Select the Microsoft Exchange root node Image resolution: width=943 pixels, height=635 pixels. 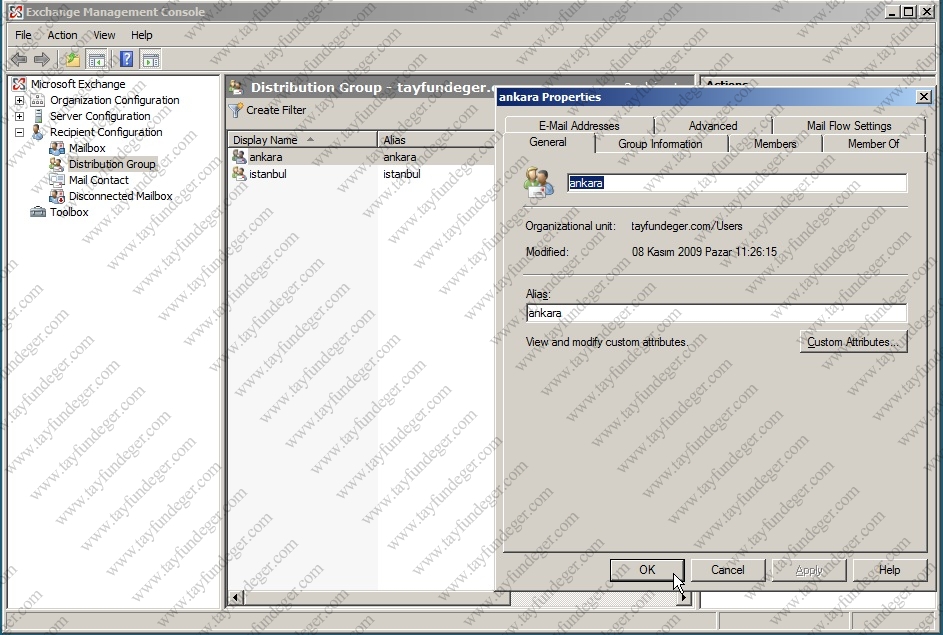point(78,84)
